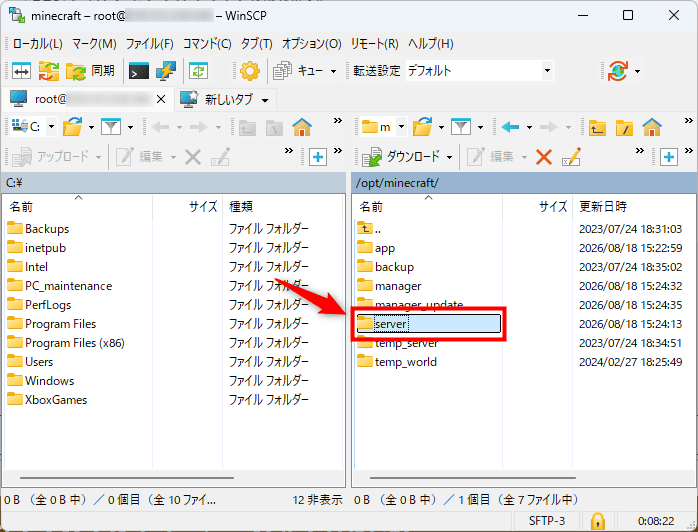The height and width of the screenshot is (532, 698).
Task: Click the キュー queue button
Action: [297, 71]
